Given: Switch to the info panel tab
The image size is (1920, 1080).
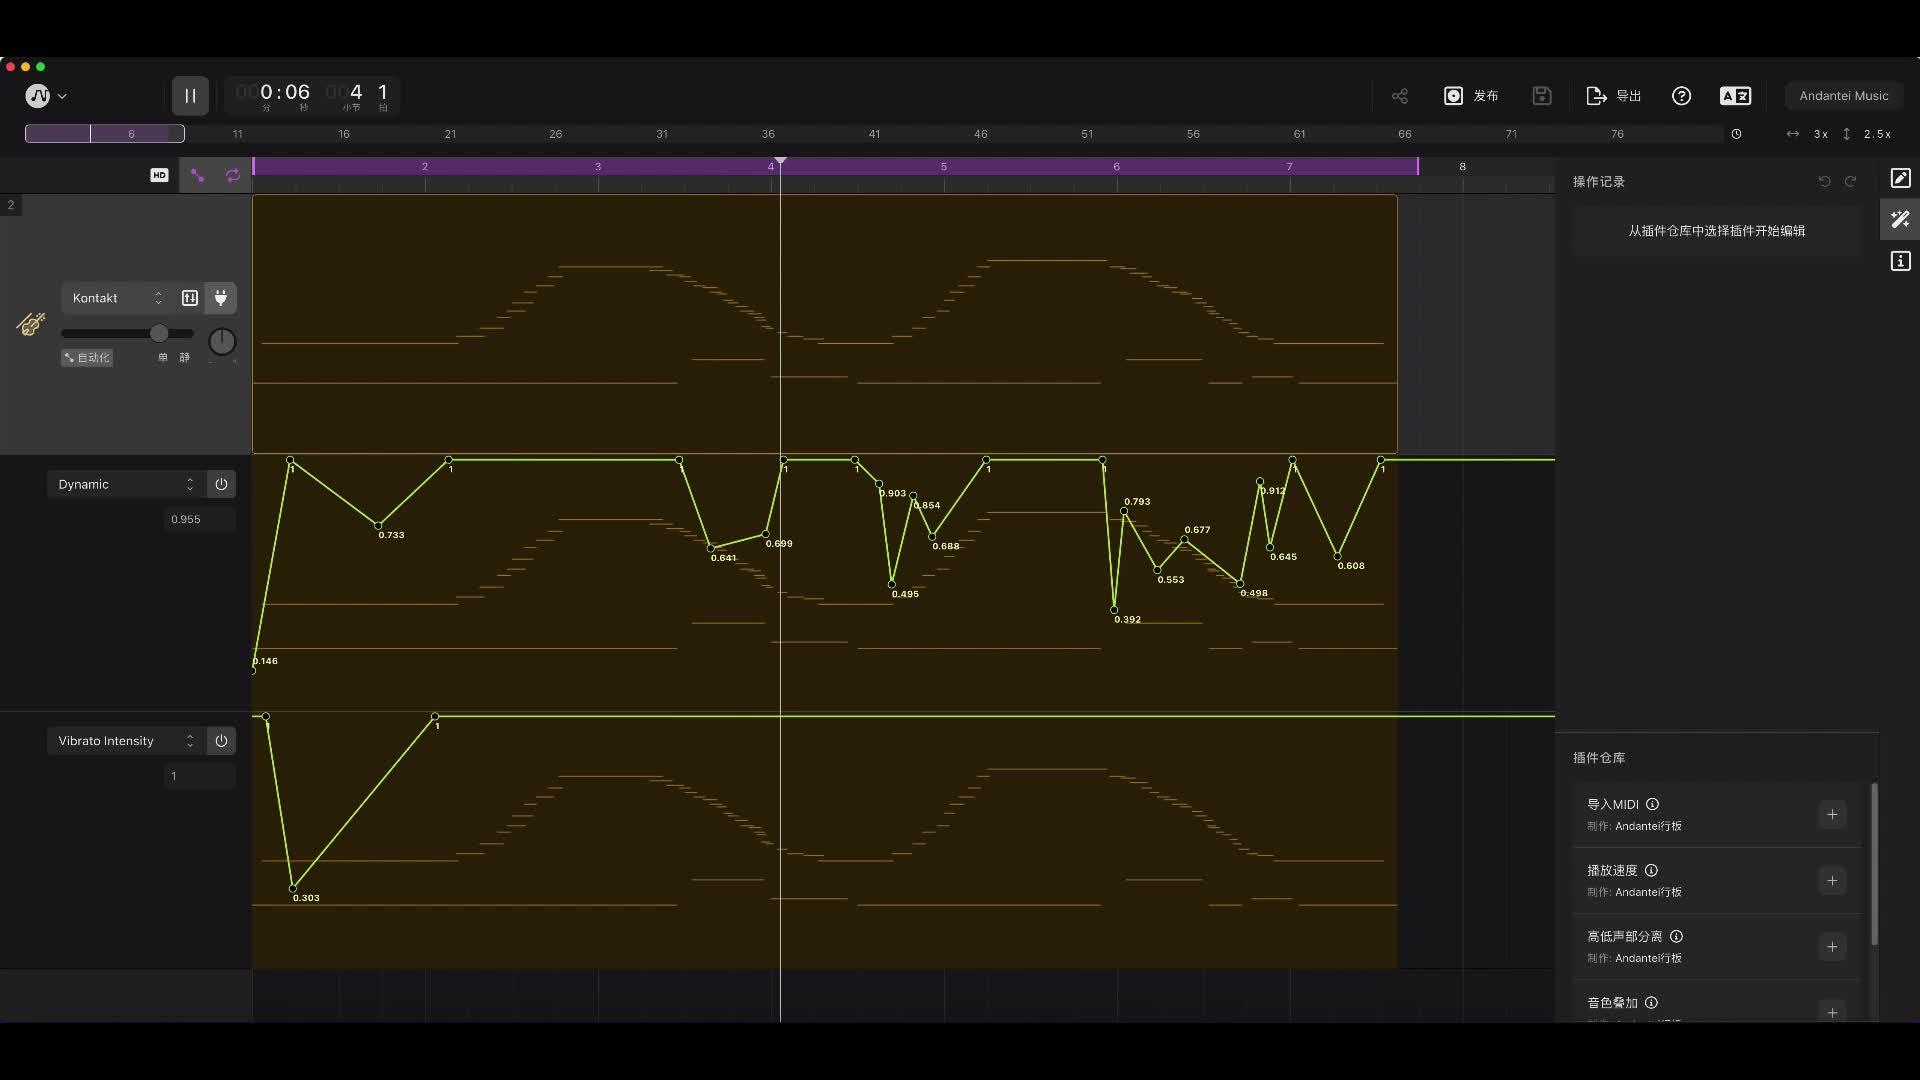Looking at the screenshot, I should (1899, 261).
